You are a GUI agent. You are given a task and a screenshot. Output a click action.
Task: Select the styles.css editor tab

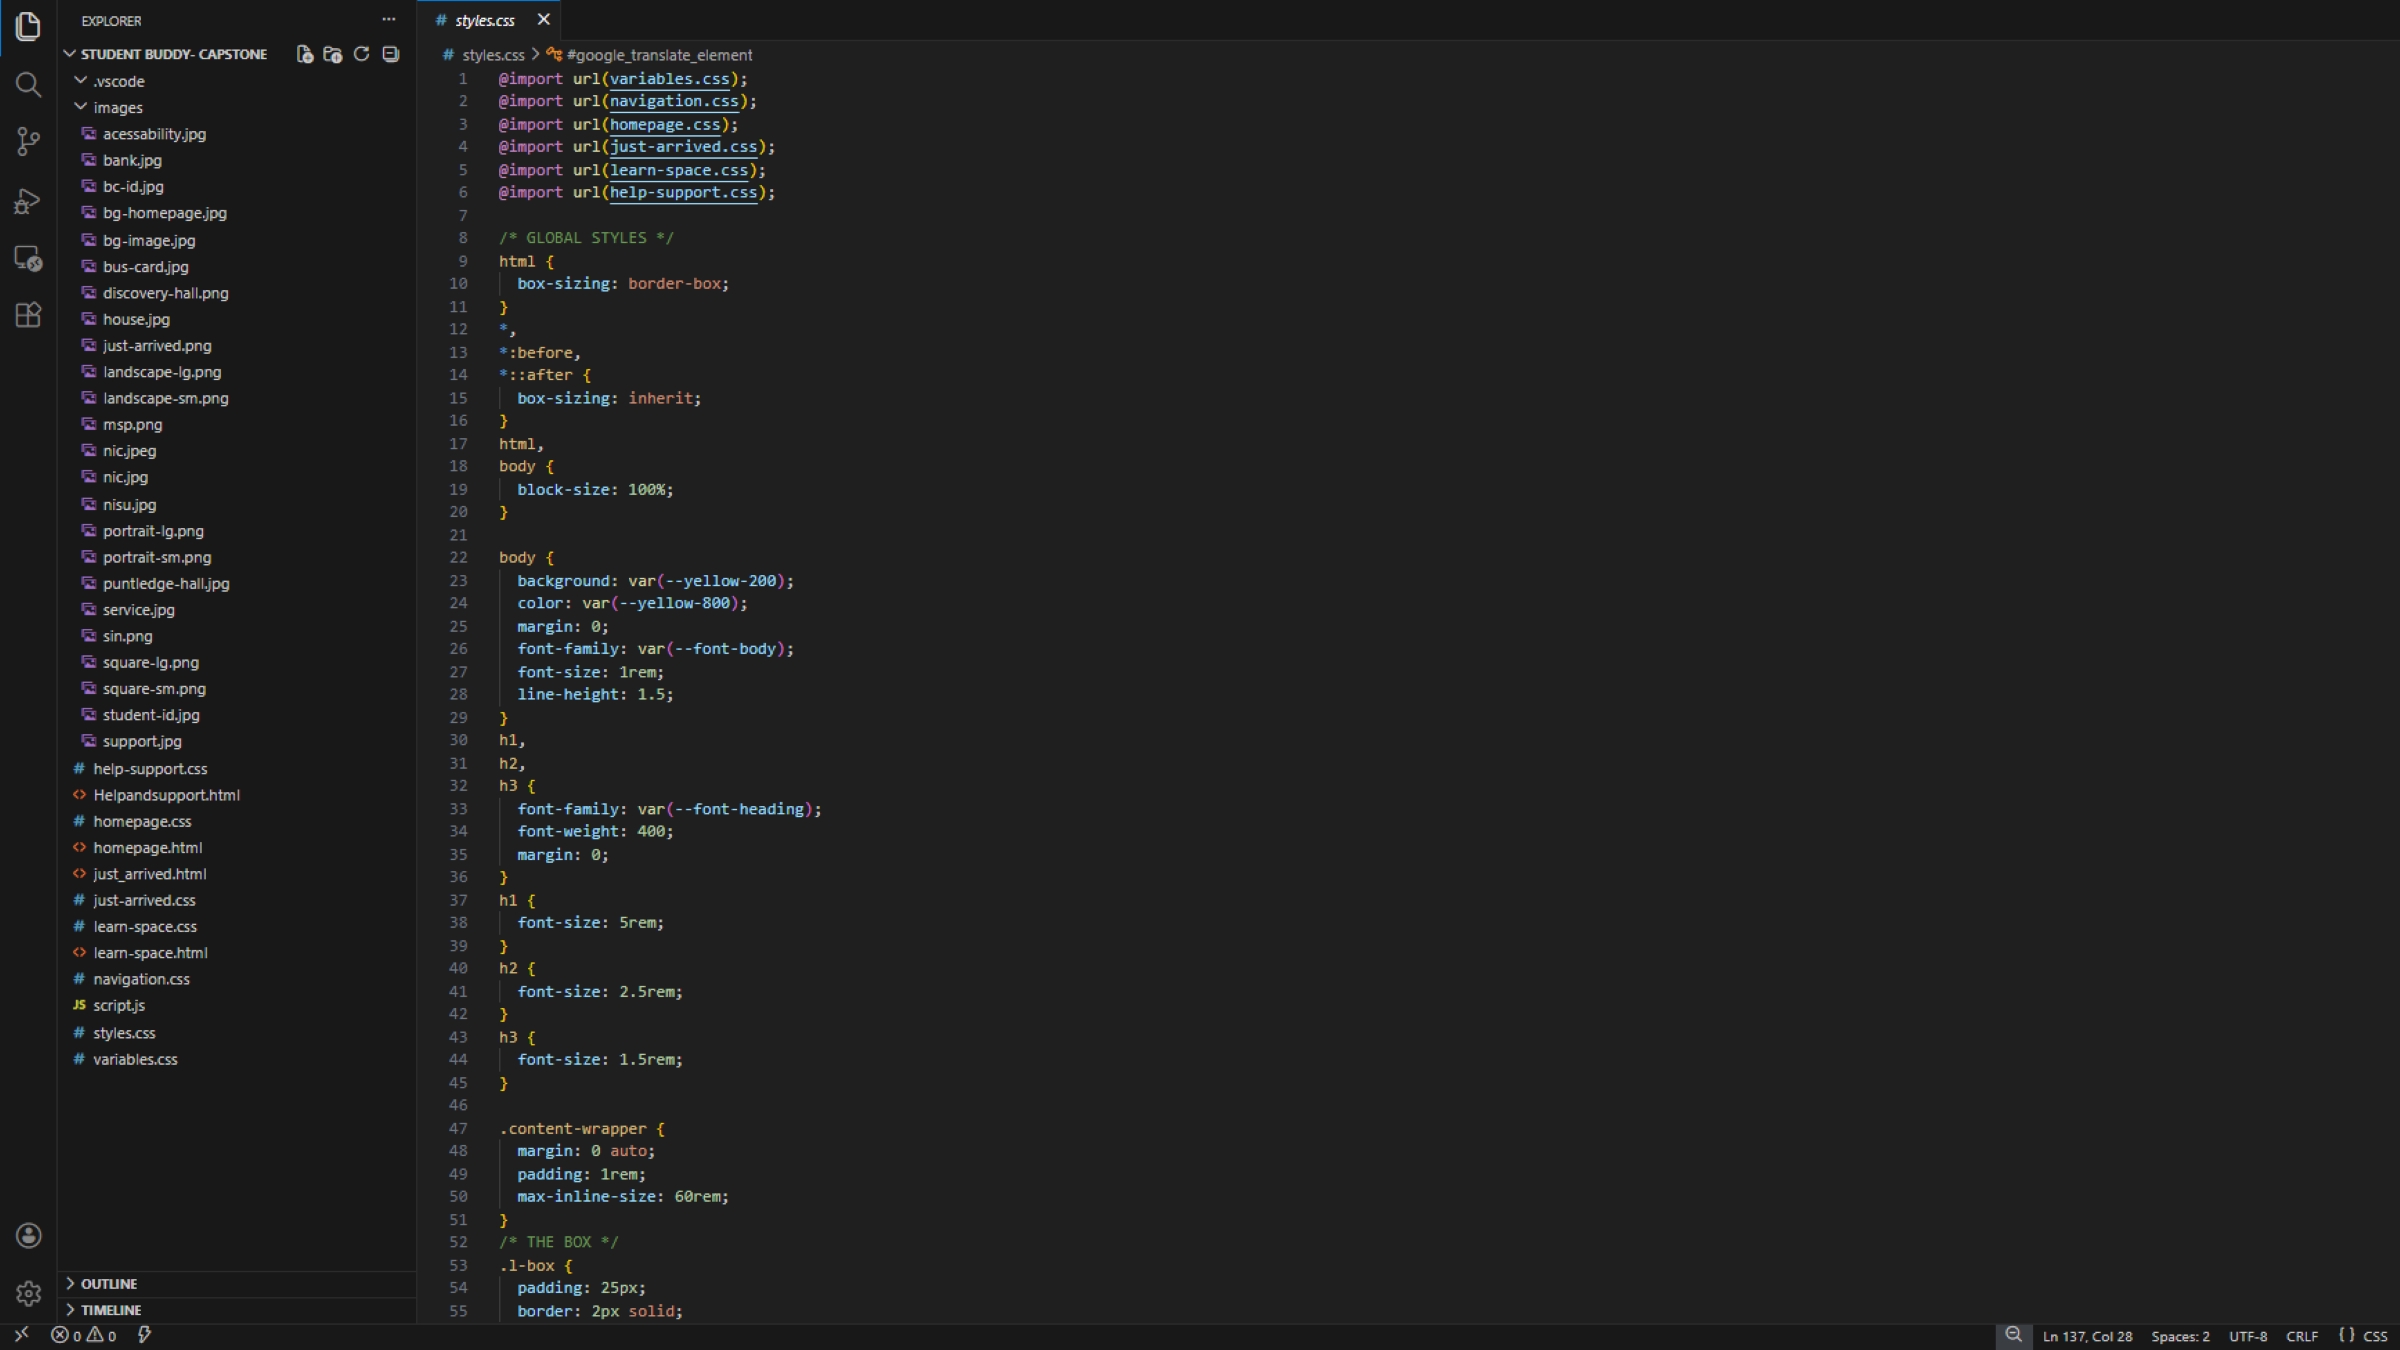coord(484,20)
